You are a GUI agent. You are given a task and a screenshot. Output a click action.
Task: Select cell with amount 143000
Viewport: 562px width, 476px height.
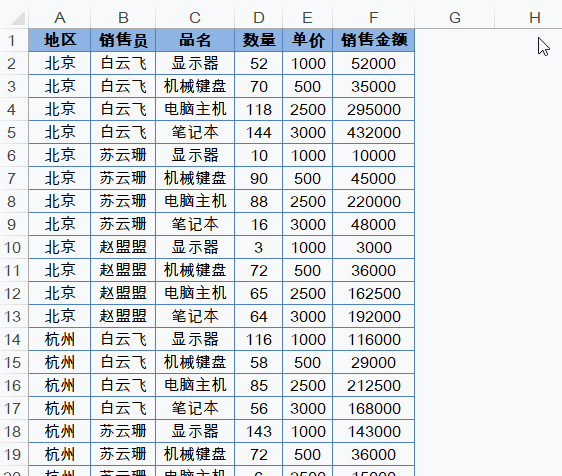click(373, 431)
